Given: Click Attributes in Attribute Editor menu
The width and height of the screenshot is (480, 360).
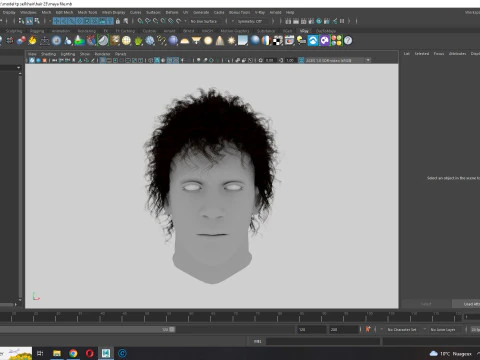Looking at the screenshot, I should [x=457, y=54].
